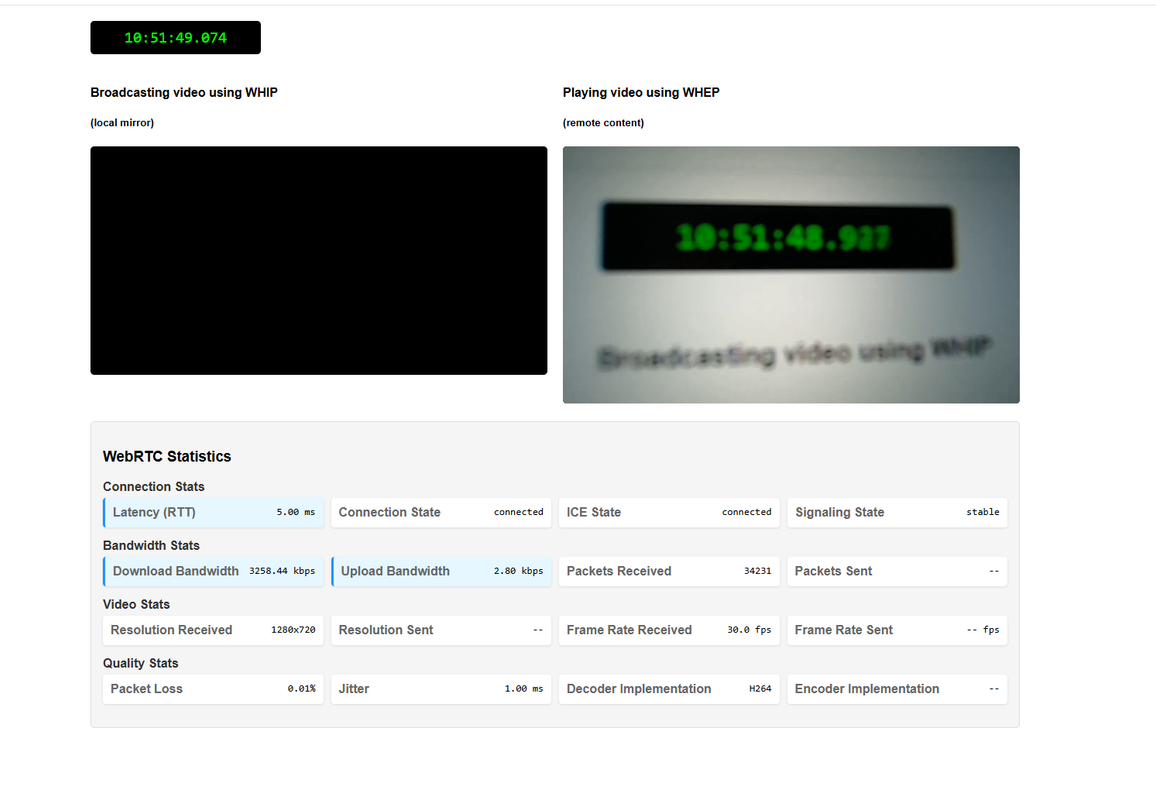Click the Upload Bandwidth label

coord(395,571)
